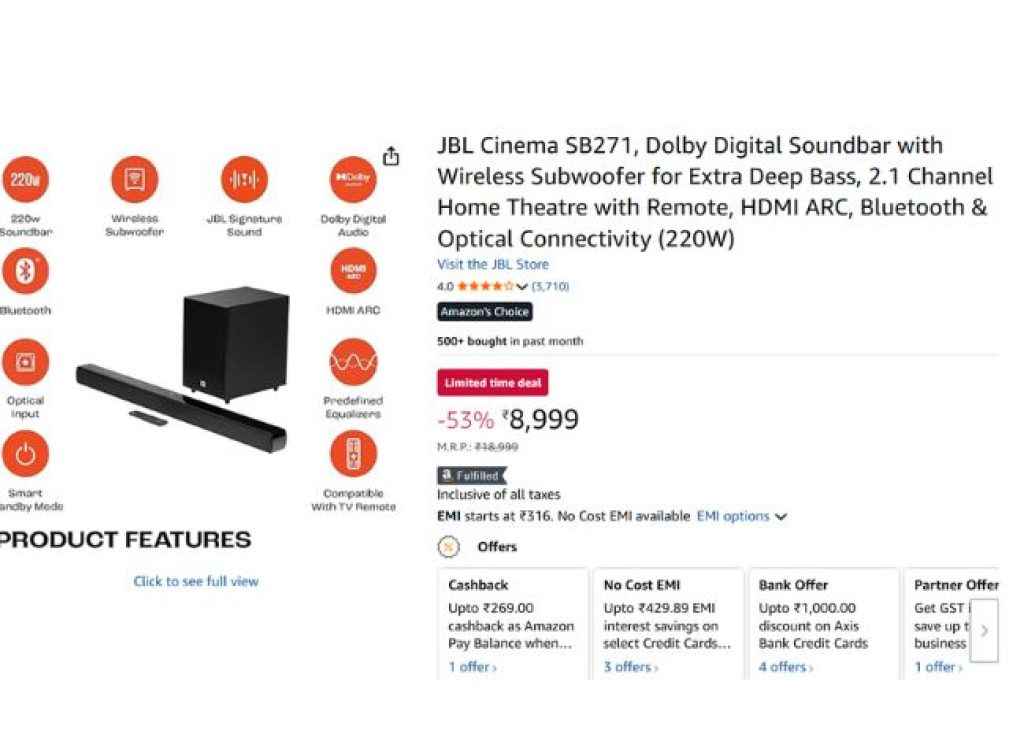Click the Predefined Equalizers icon
Viewport: 1024px width, 756px height.
[x=352, y=360]
